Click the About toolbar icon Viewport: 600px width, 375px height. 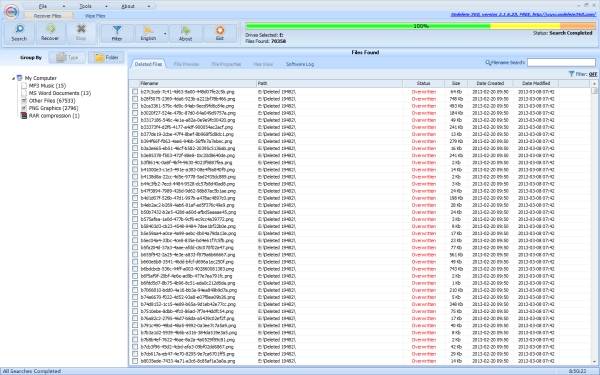pos(186,30)
